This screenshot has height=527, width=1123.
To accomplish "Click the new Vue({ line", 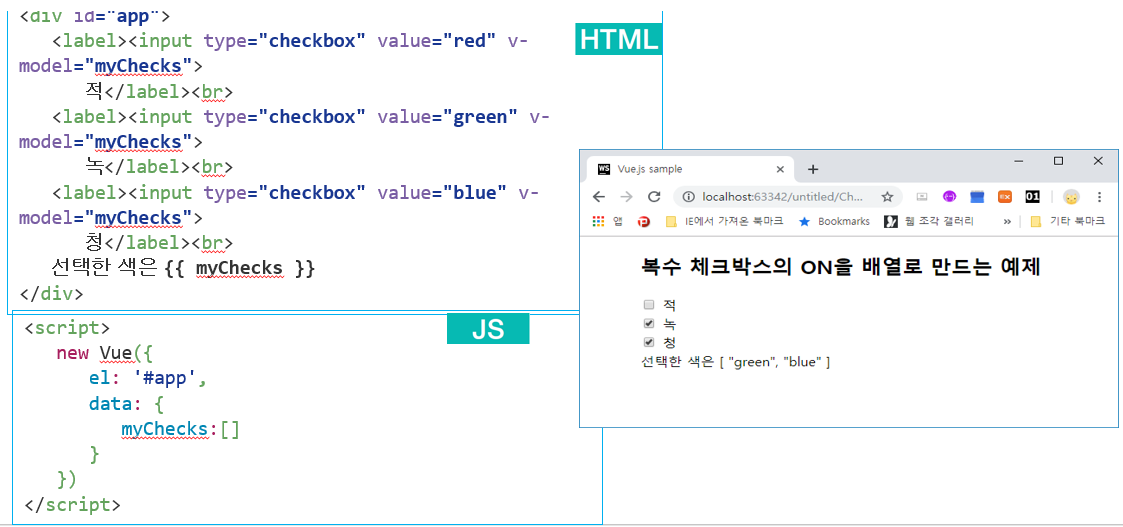I will [x=105, y=353].
